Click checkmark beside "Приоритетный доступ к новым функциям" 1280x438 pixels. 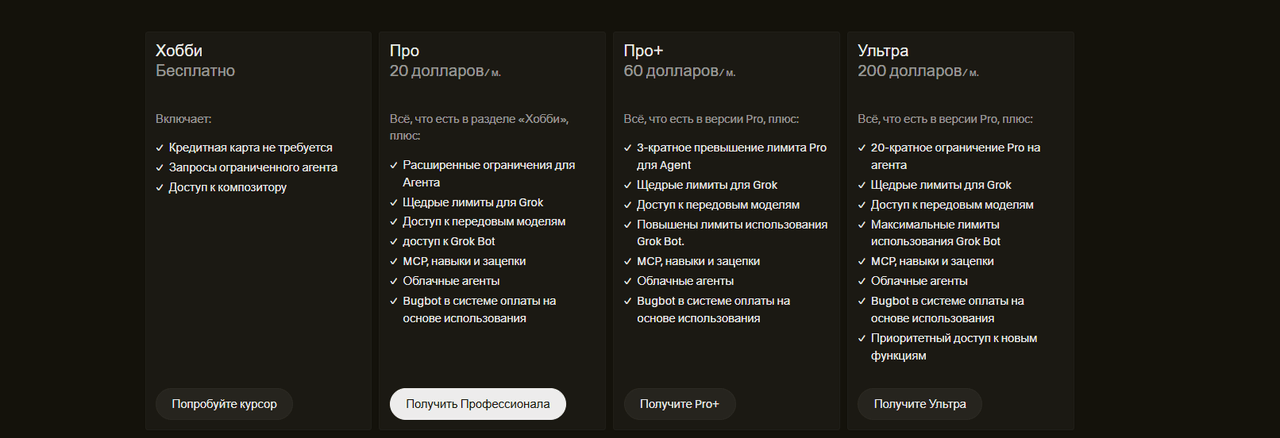(862, 338)
